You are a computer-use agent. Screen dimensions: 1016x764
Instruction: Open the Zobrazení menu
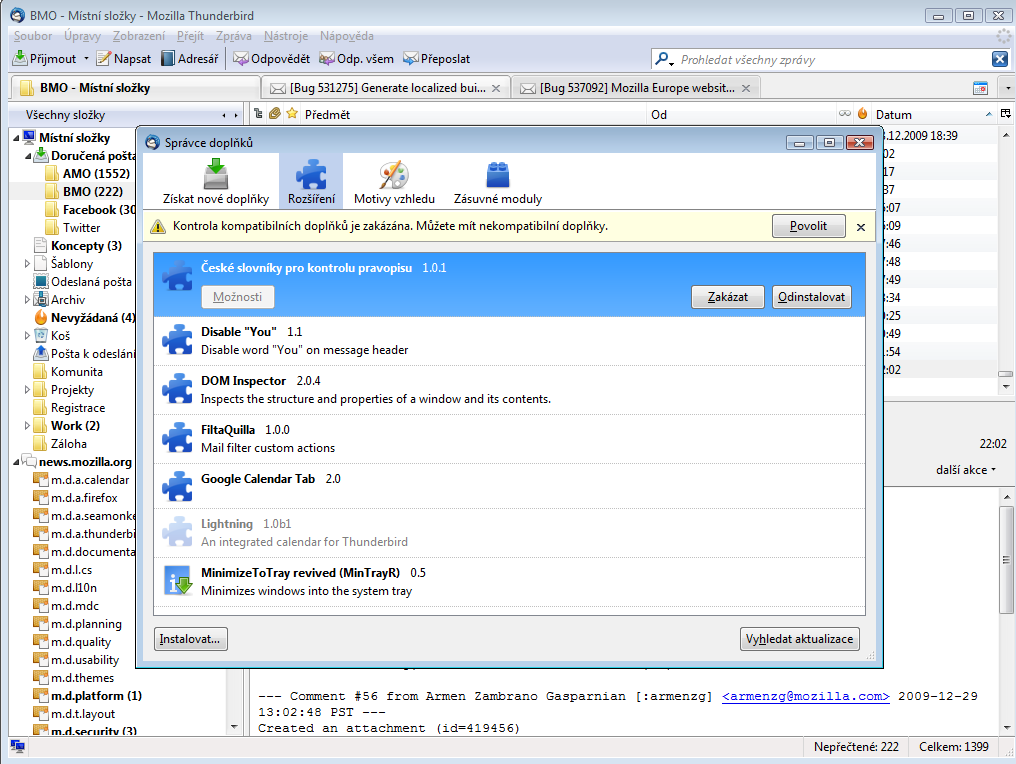[139, 36]
